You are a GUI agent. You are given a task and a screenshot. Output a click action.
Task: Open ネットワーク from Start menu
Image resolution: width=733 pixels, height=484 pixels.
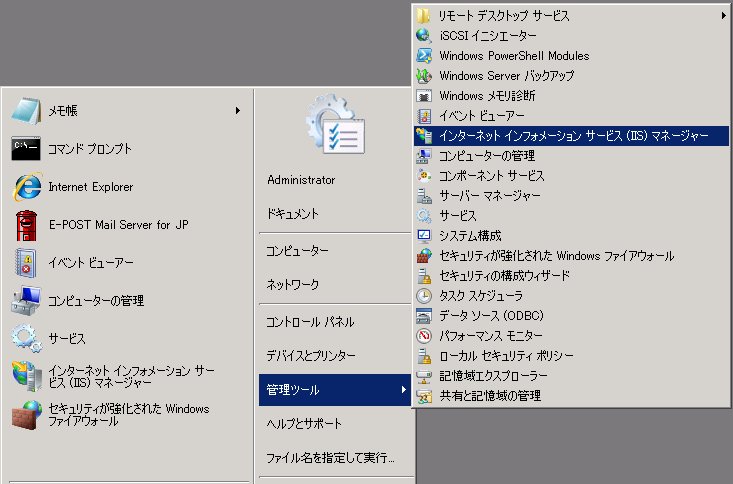point(293,284)
